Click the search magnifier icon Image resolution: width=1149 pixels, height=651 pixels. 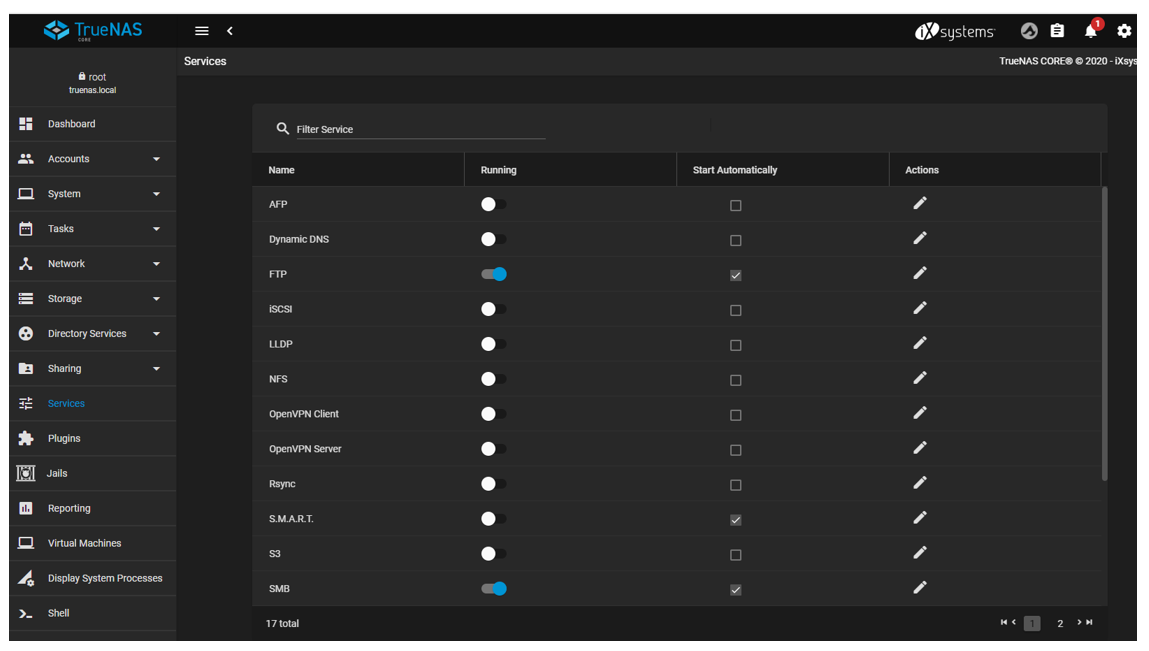point(282,128)
